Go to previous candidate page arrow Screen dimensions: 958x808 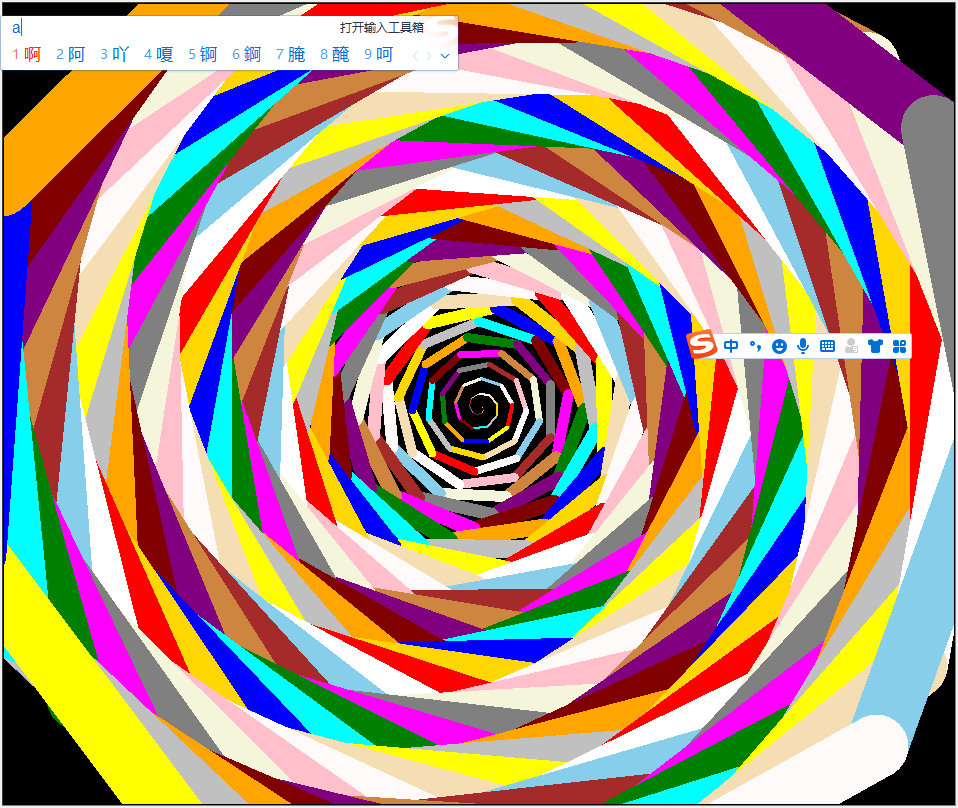click(415, 56)
